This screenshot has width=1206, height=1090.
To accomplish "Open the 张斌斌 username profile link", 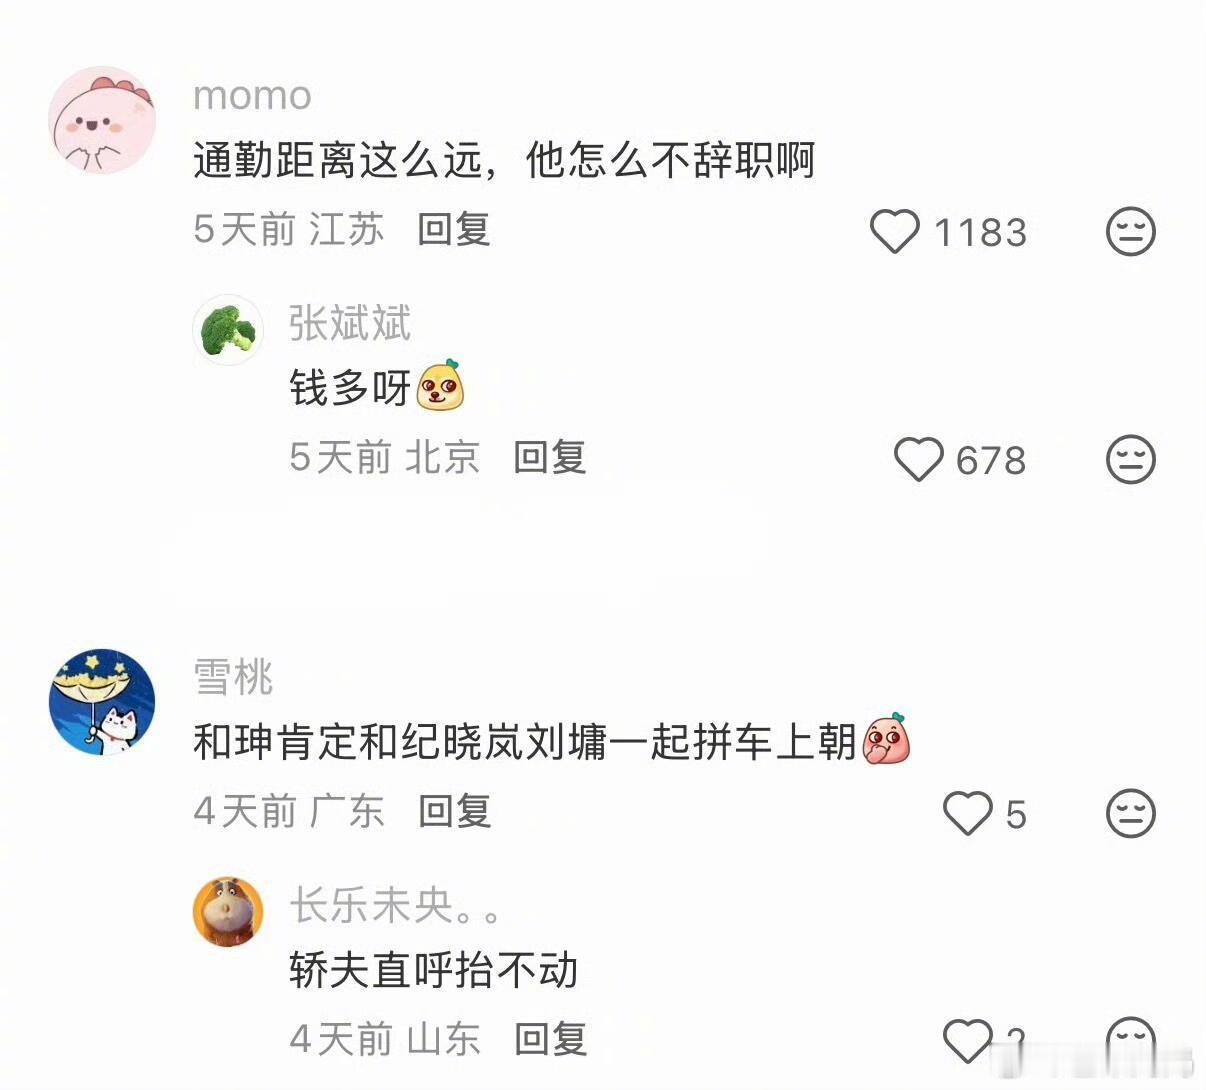I will pos(350,324).
